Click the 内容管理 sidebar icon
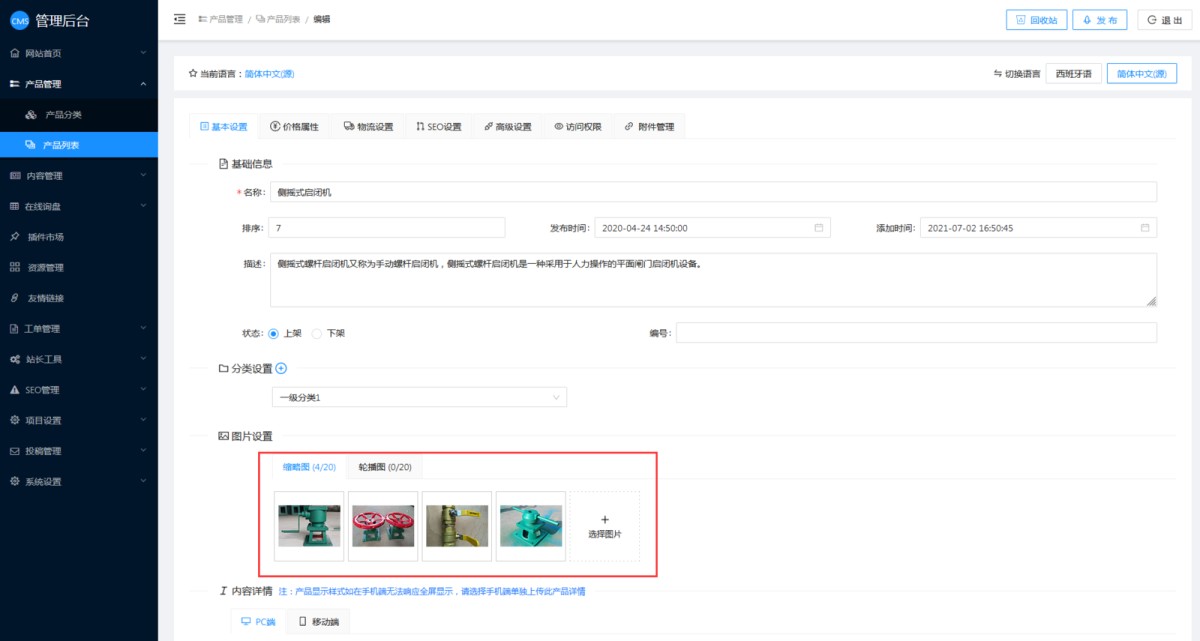This screenshot has width=1200, height=641. [14, 176]
